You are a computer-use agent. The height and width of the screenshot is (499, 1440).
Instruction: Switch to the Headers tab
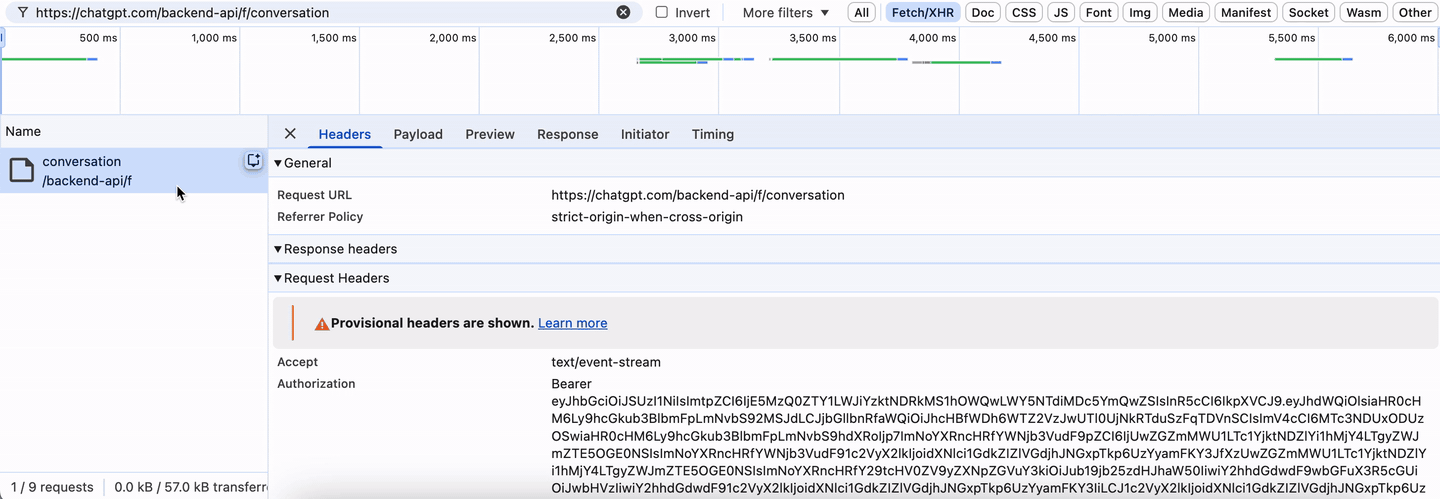[344, 134]
